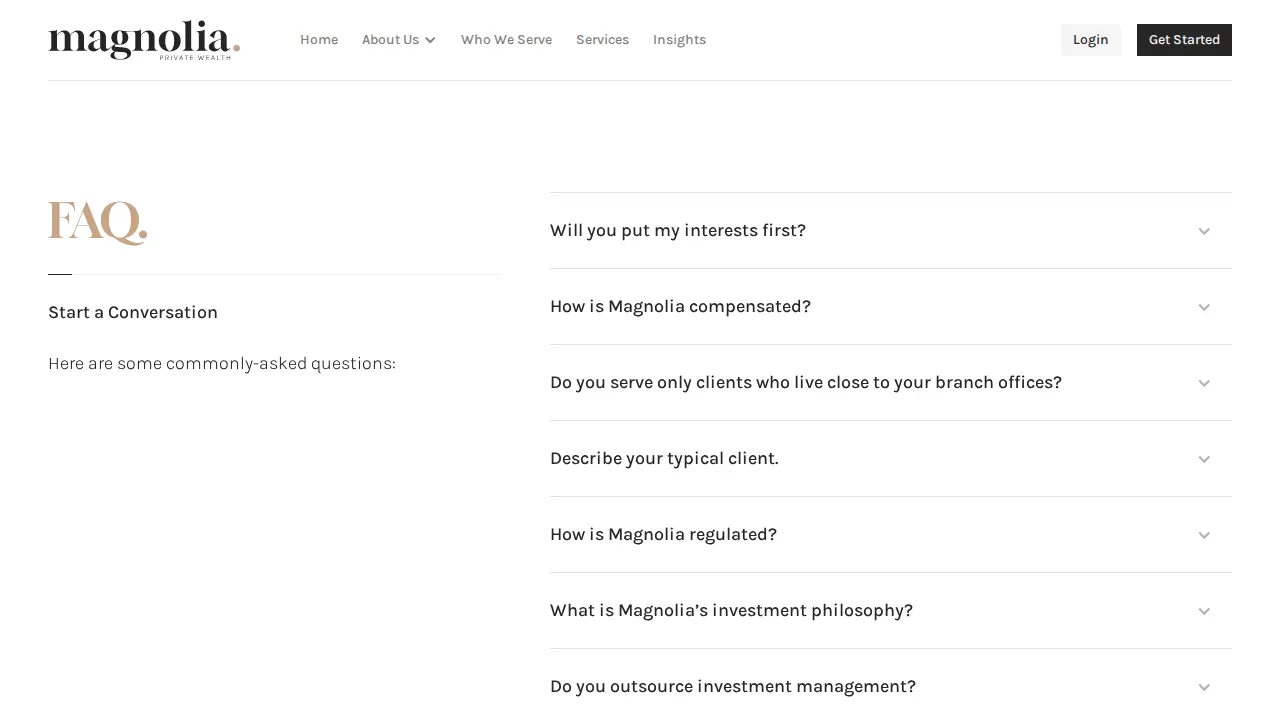Select "How is Magnolia regulated?" question text
The image size is (1280, 720).
[x=663, y=535]
